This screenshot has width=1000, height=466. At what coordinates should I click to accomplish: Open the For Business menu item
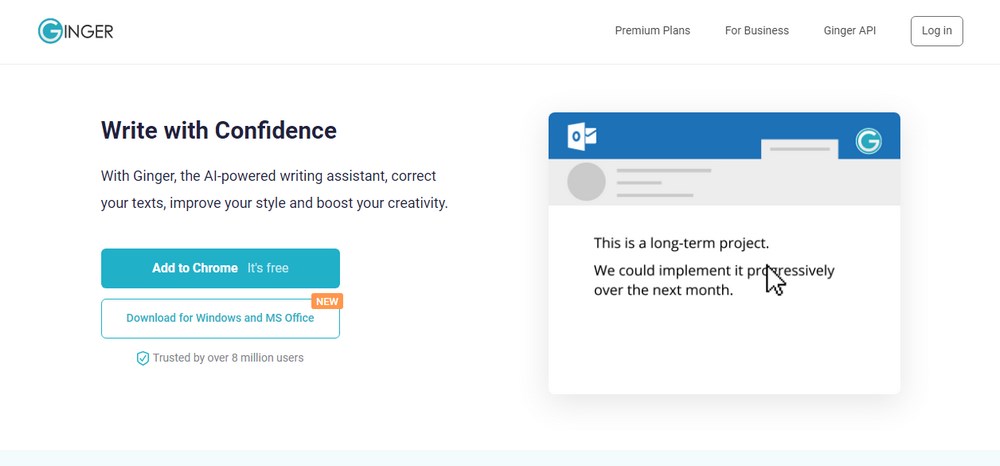(x=756, y=31)
